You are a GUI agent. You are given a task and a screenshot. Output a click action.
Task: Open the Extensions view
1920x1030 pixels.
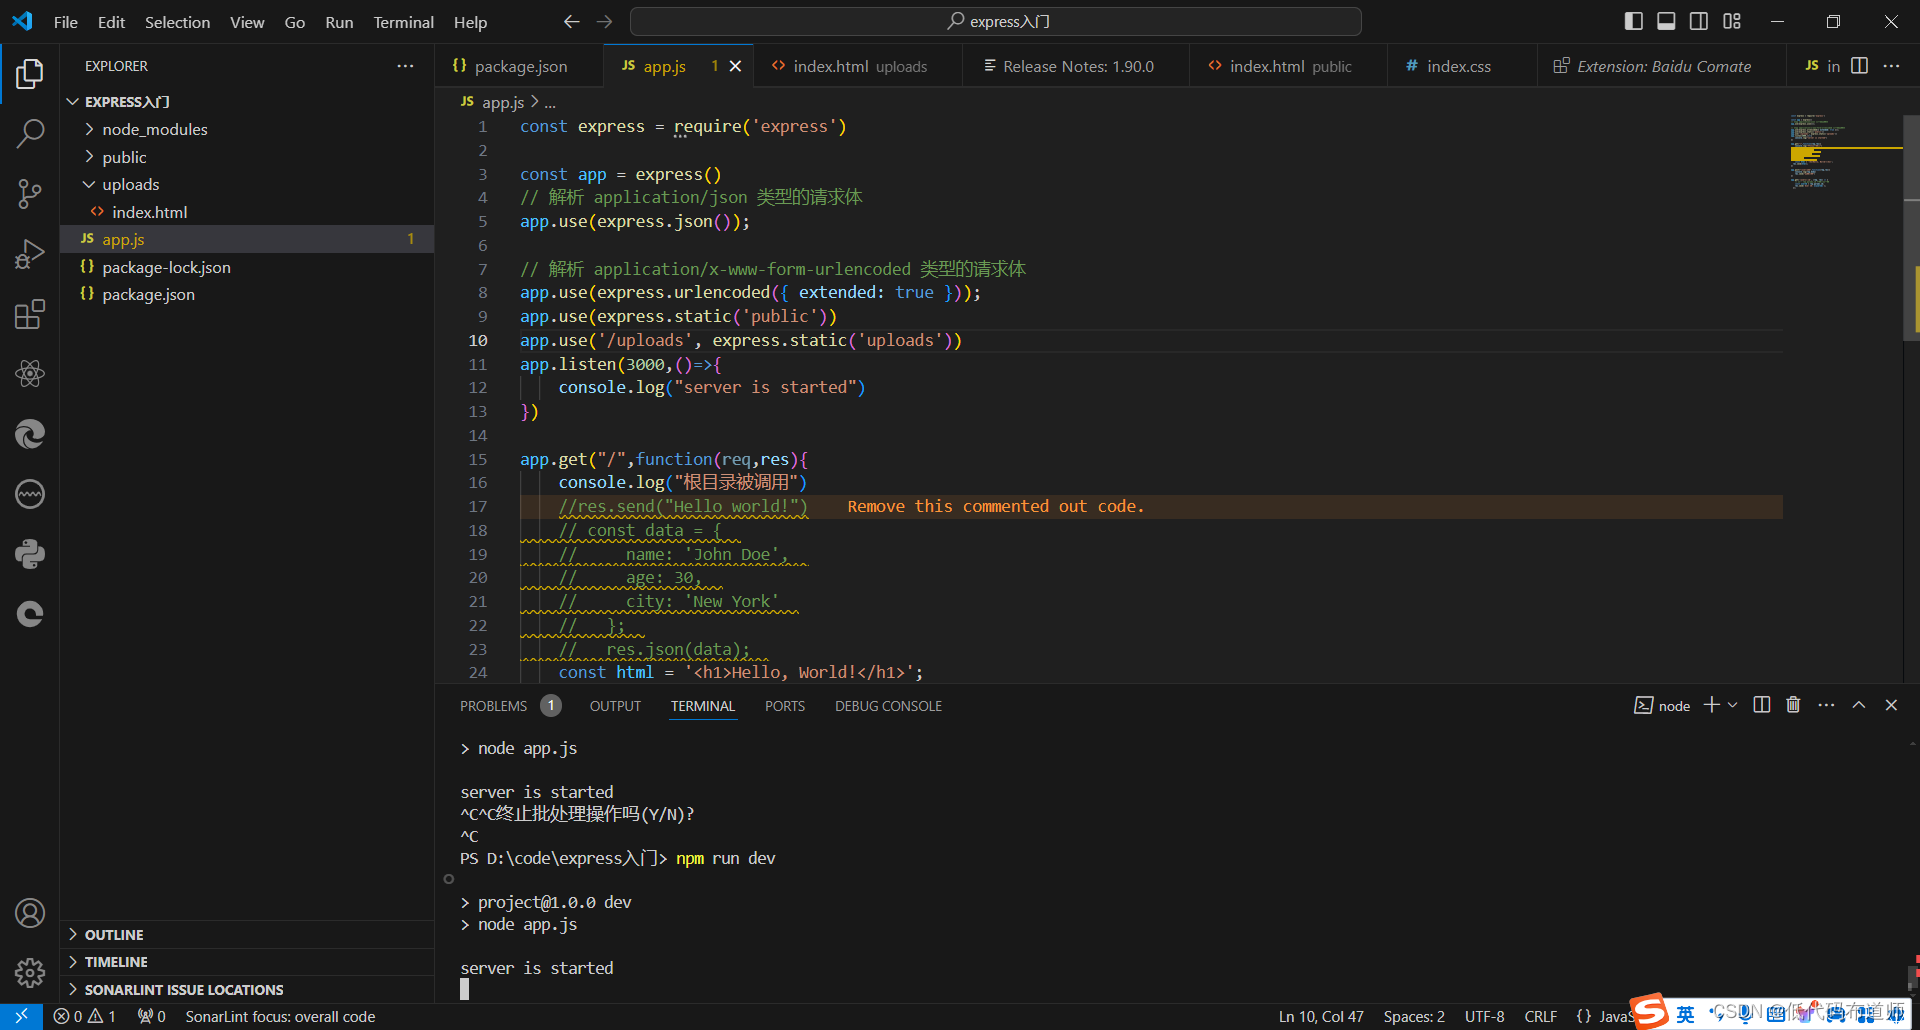[30, 314]
